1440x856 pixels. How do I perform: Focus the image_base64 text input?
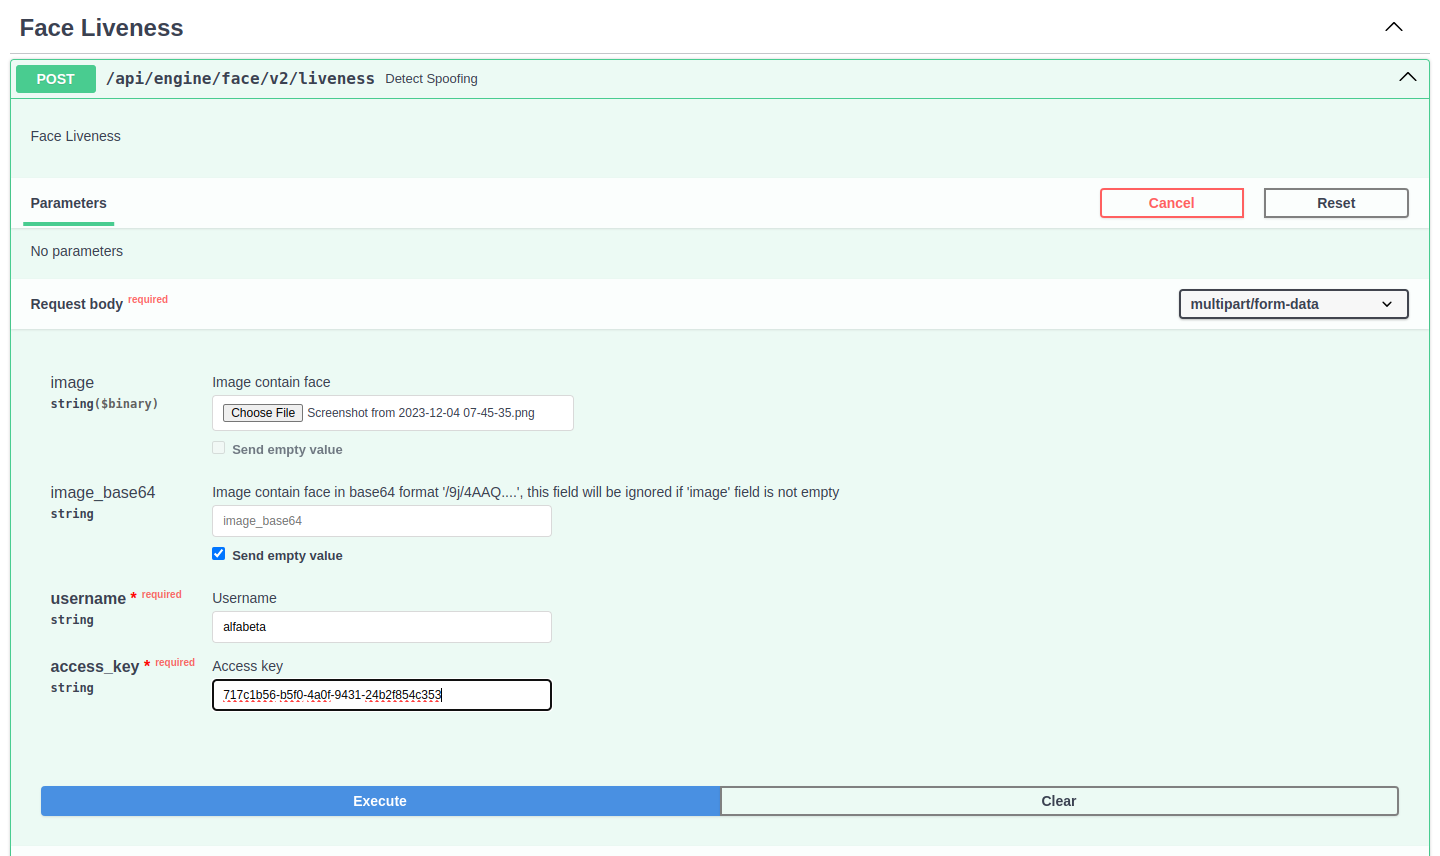point(381,521)
